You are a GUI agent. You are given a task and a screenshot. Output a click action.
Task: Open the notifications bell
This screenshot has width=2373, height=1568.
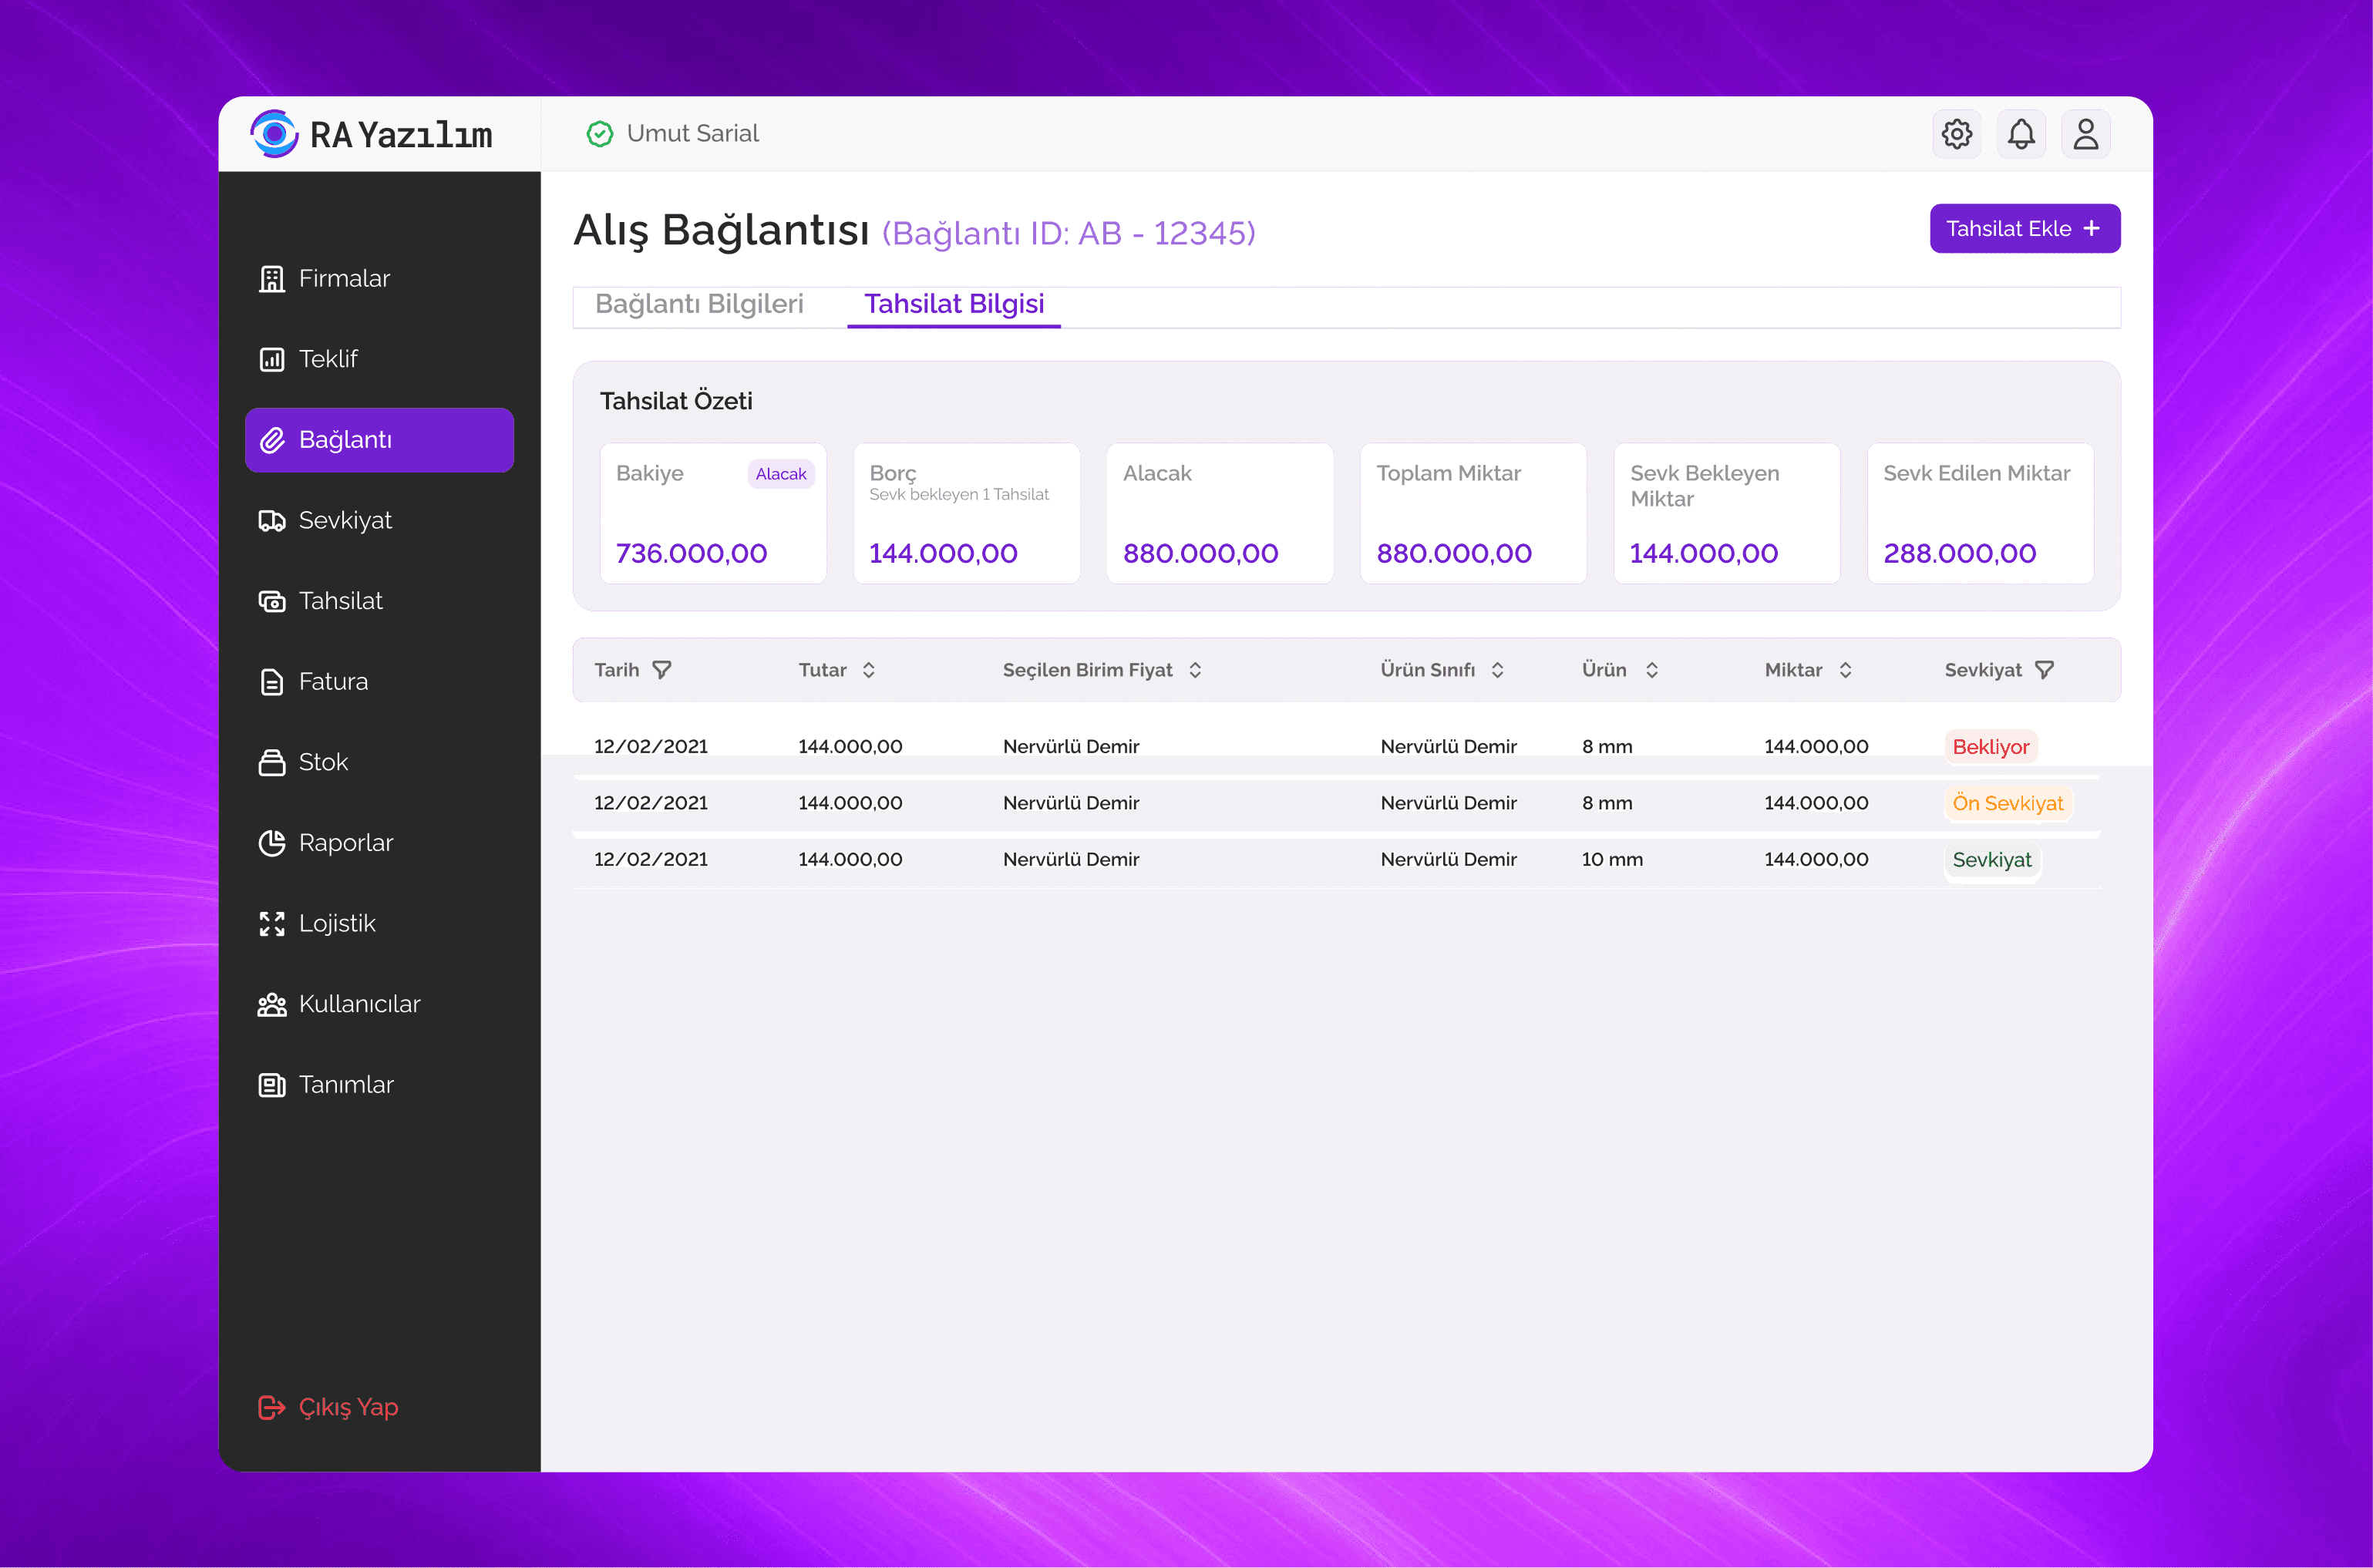click(x=2021, y=134)
